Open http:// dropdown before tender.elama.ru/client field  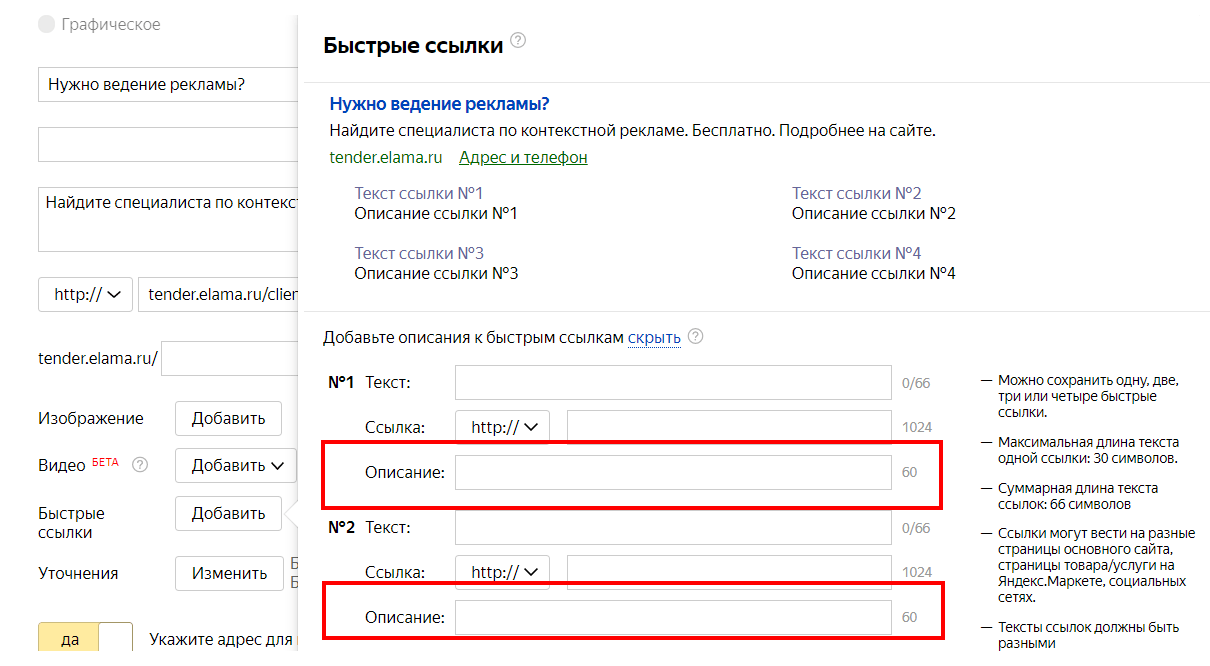click(x=85, y=294)
